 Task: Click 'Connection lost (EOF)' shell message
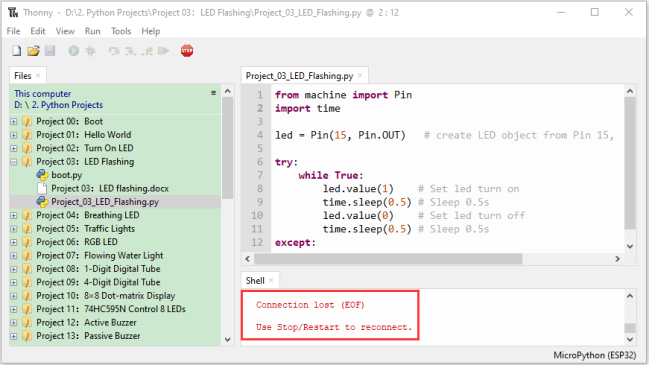point(310,305)
